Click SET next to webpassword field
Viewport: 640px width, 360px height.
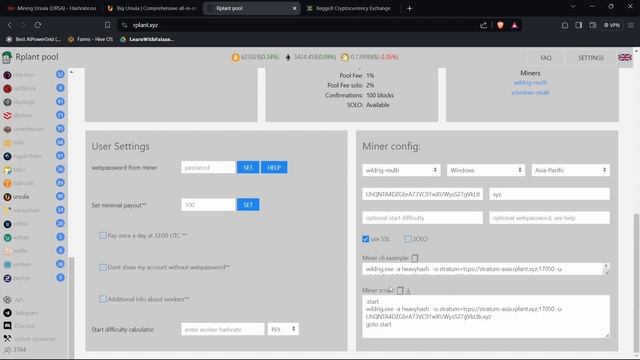[248, 167]
